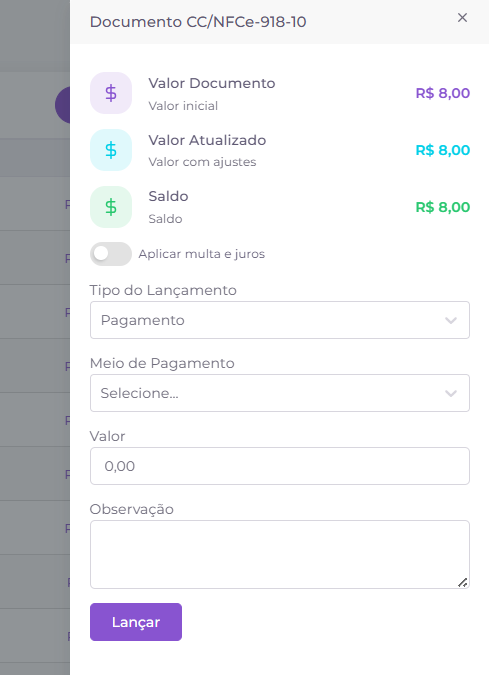This screenshot has height=675, width=489.
Task: Click inside the Observação text area
Action: click(280, 554)
